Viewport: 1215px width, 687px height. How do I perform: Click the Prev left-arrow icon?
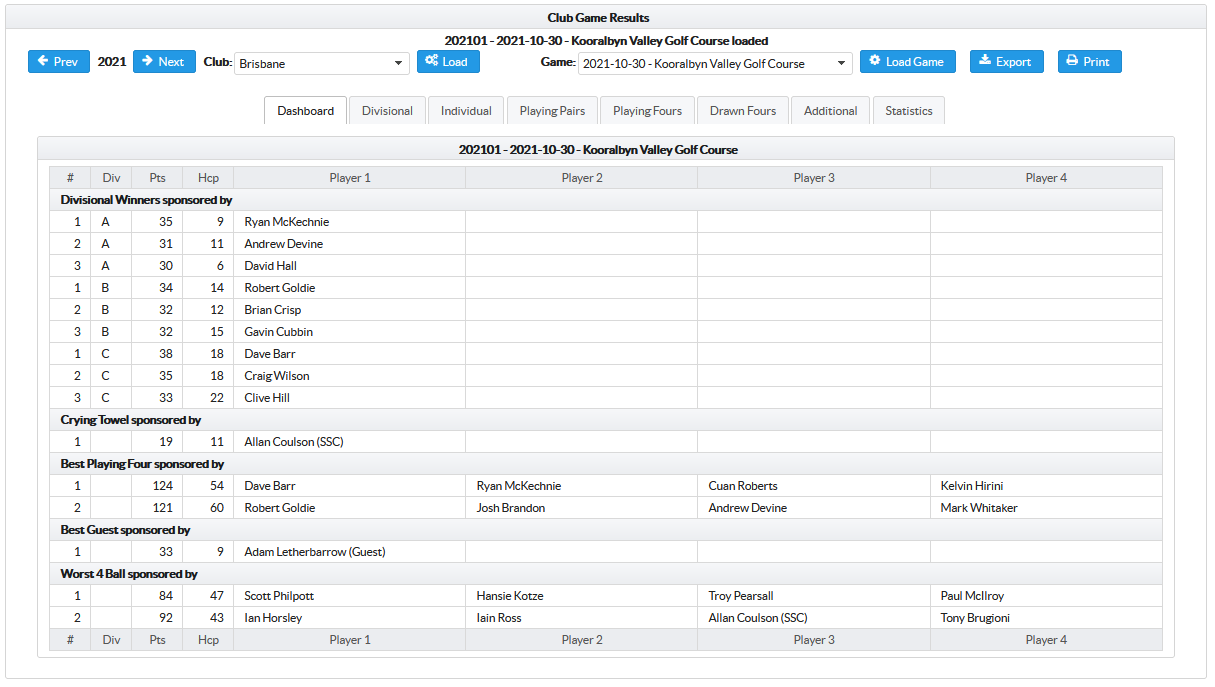pos(43,61)
